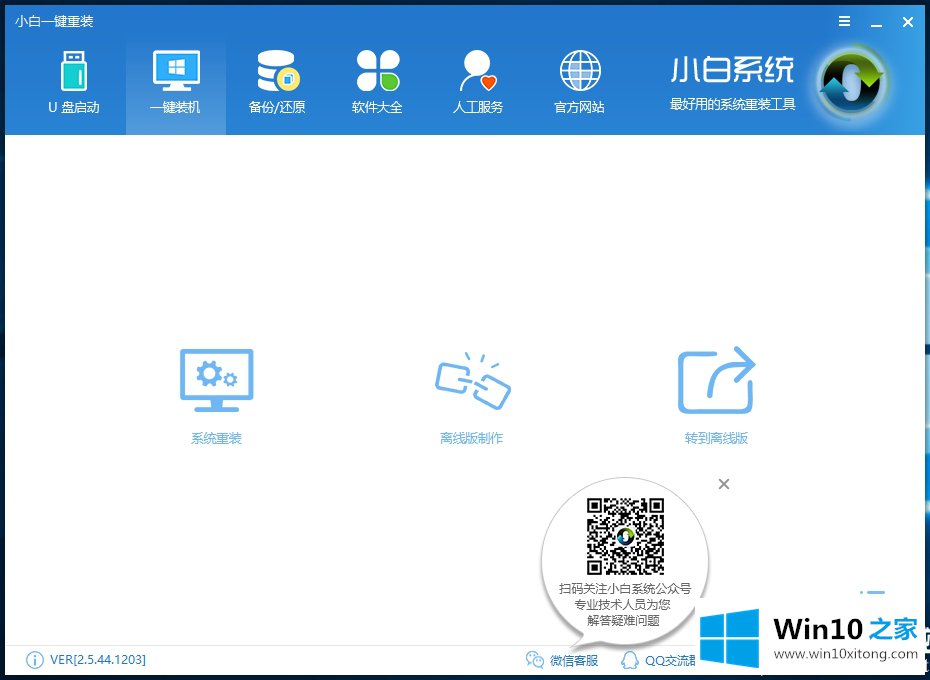The width and height of the screenshot is (930, 680).
Task: Click the 小白系统 round logo emblem
Action: tap(852, 84)
